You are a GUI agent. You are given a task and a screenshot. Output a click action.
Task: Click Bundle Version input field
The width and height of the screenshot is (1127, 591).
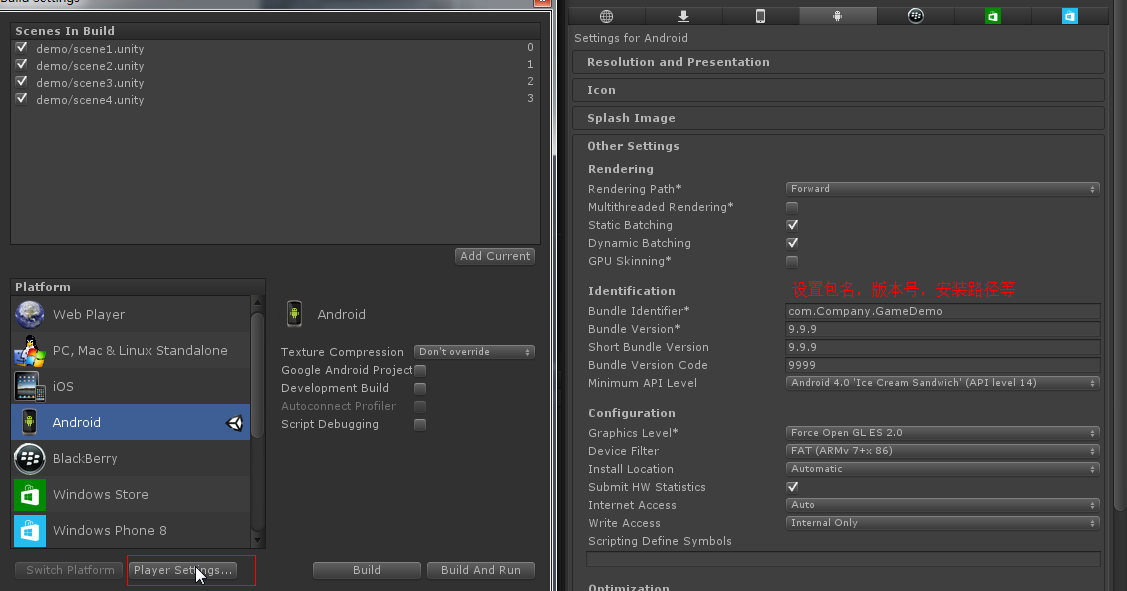click(x=942, y=329)
